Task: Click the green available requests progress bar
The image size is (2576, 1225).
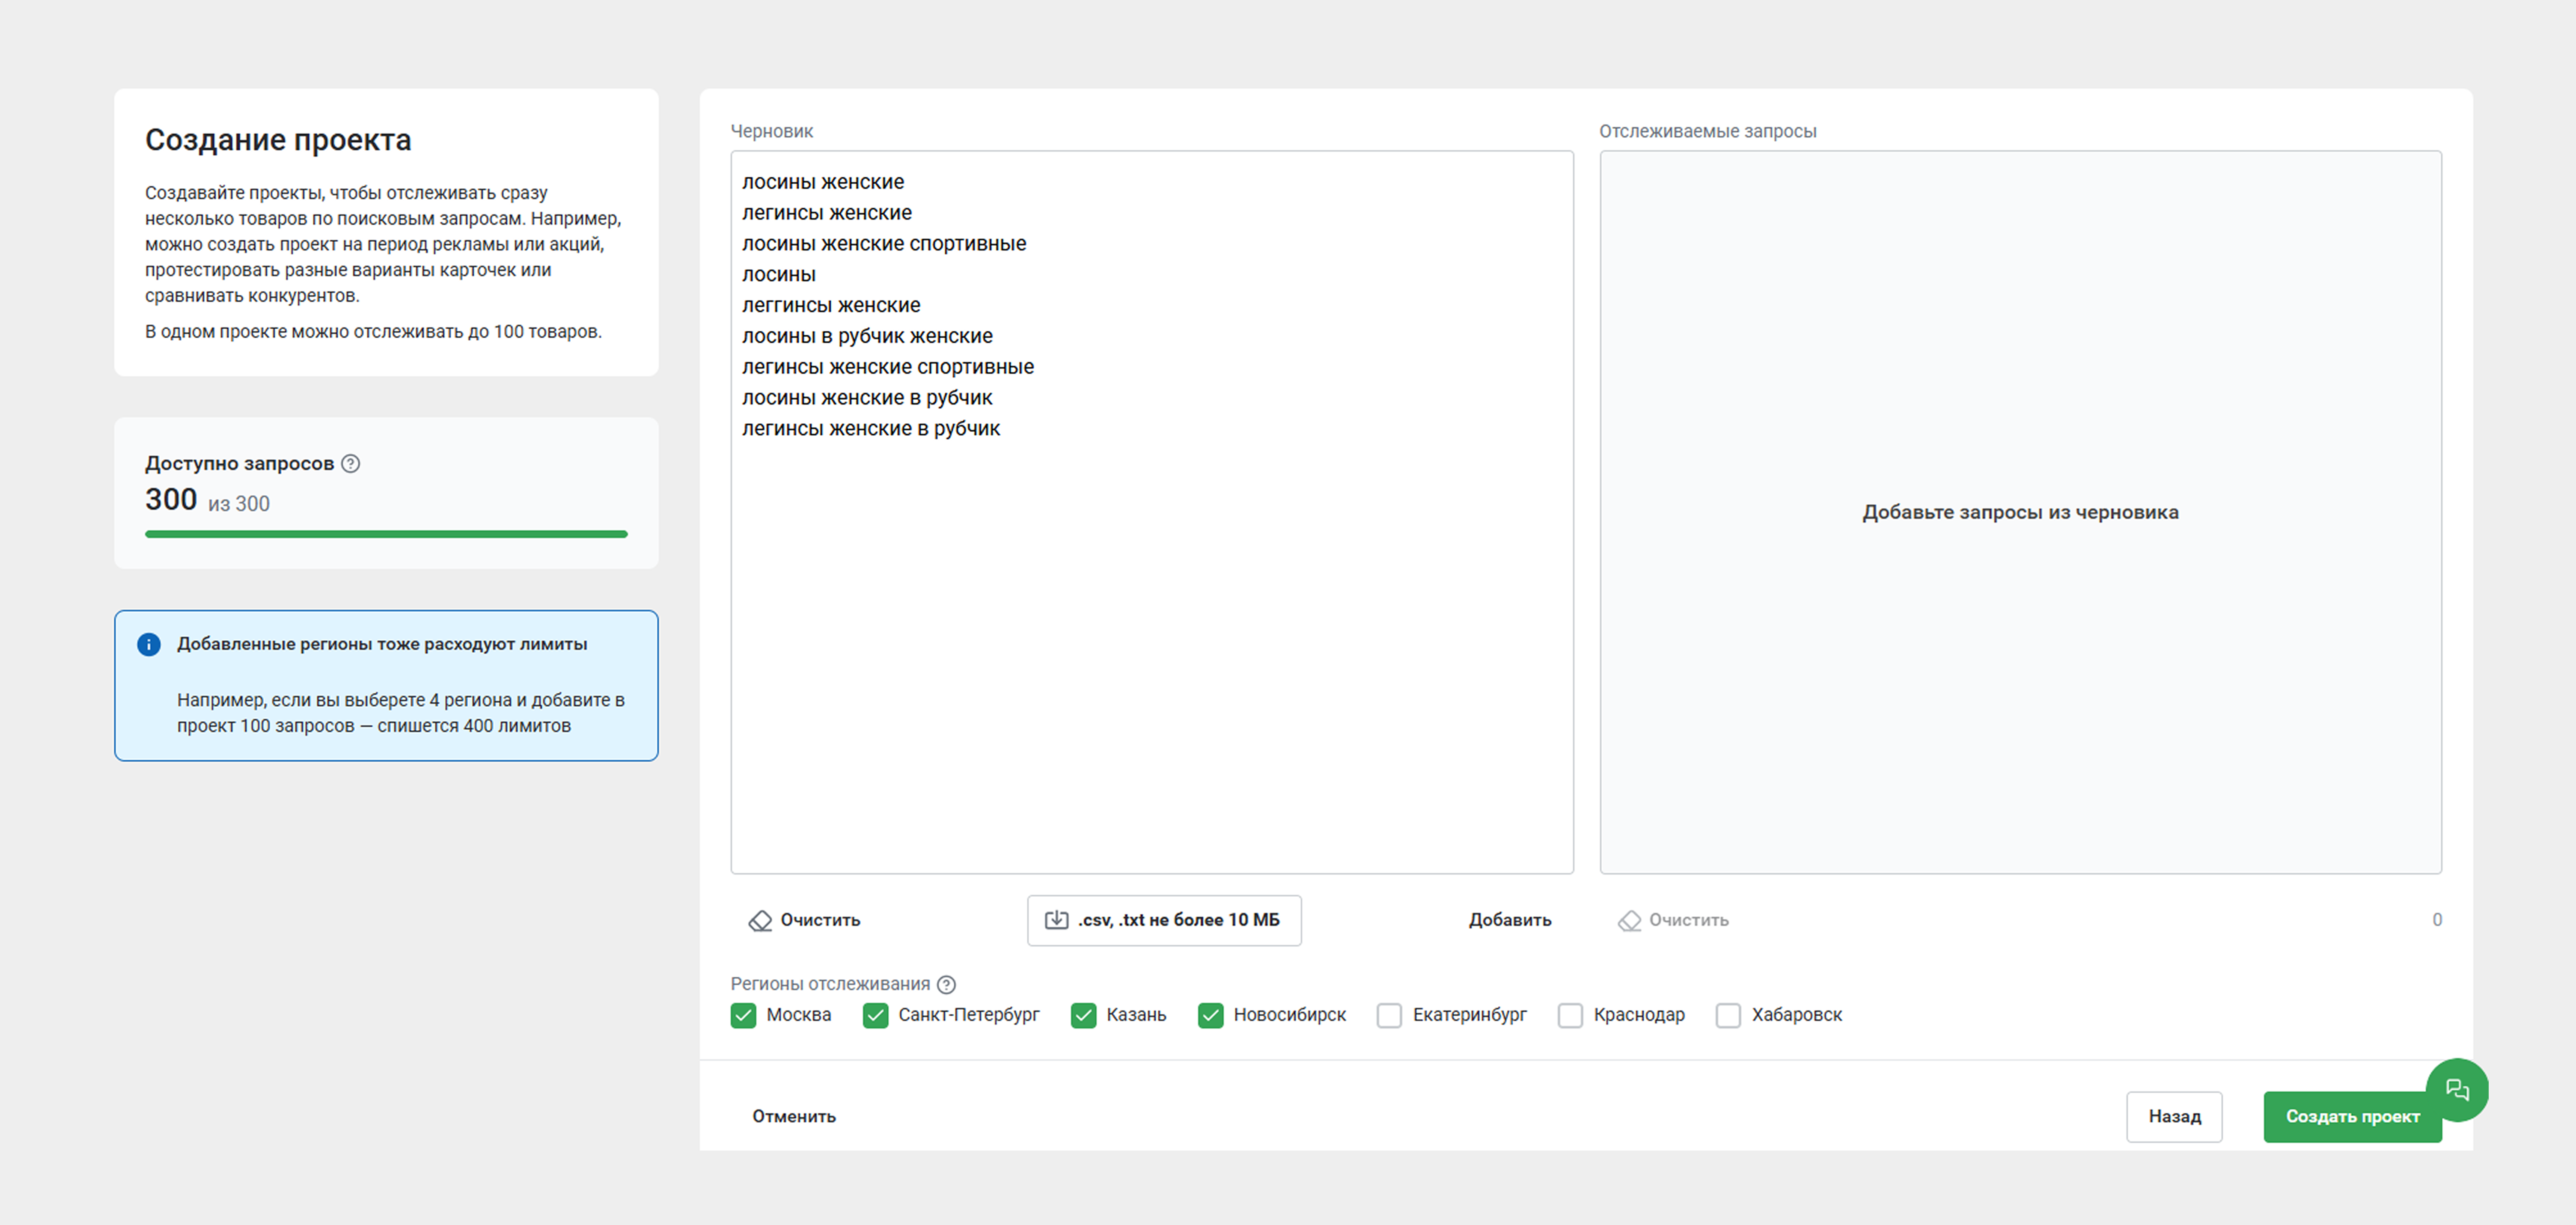Action: 386,534
